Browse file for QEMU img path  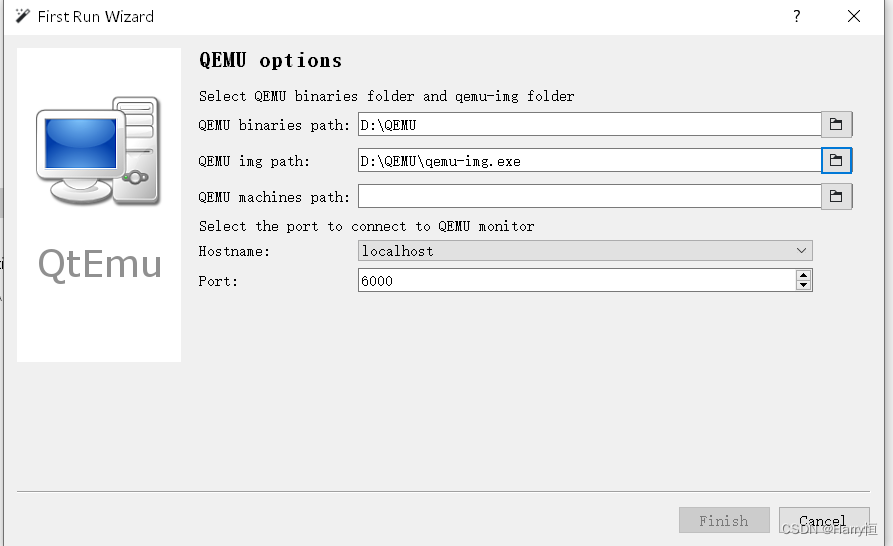(836, 160)
